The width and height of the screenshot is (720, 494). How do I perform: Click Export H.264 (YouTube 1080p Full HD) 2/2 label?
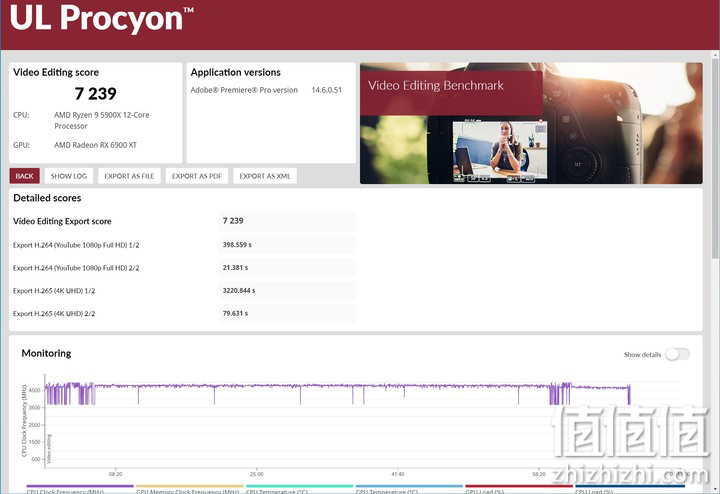[76, 268]
